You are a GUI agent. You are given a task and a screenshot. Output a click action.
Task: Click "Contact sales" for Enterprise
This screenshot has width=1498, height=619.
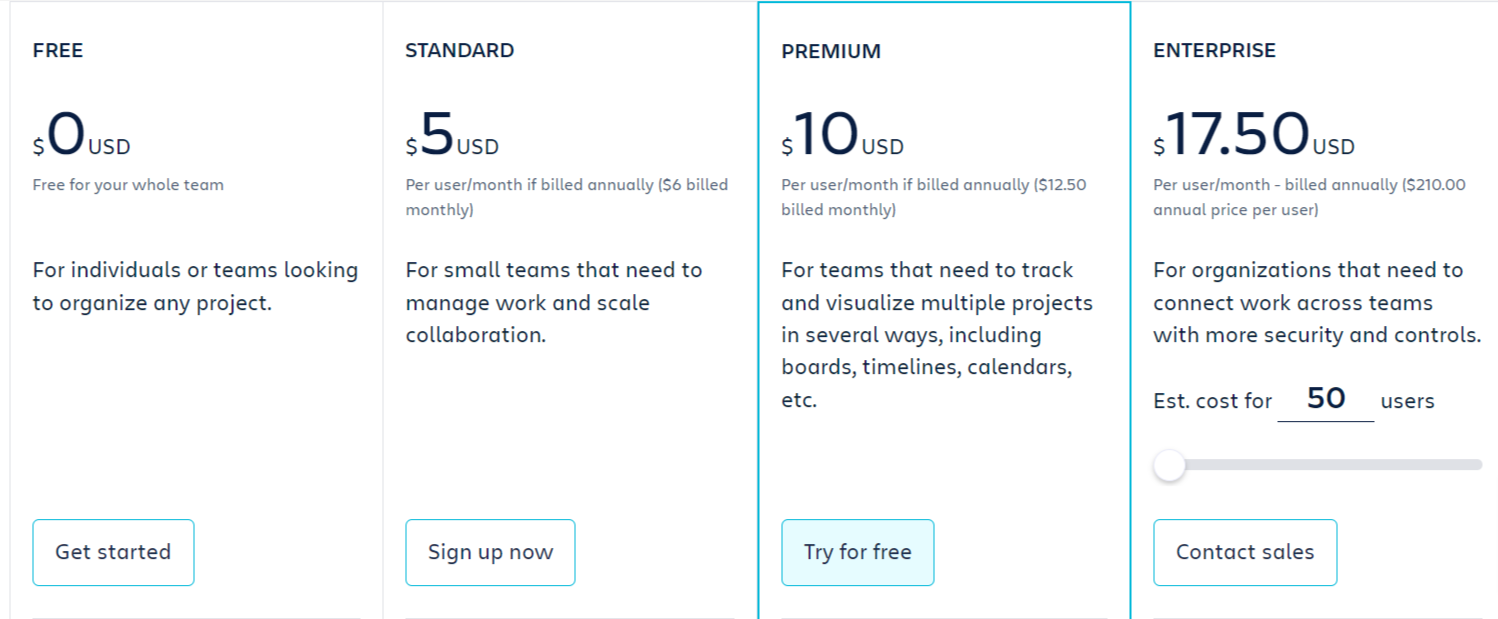pyautogui.click(x=1244, y=552)
